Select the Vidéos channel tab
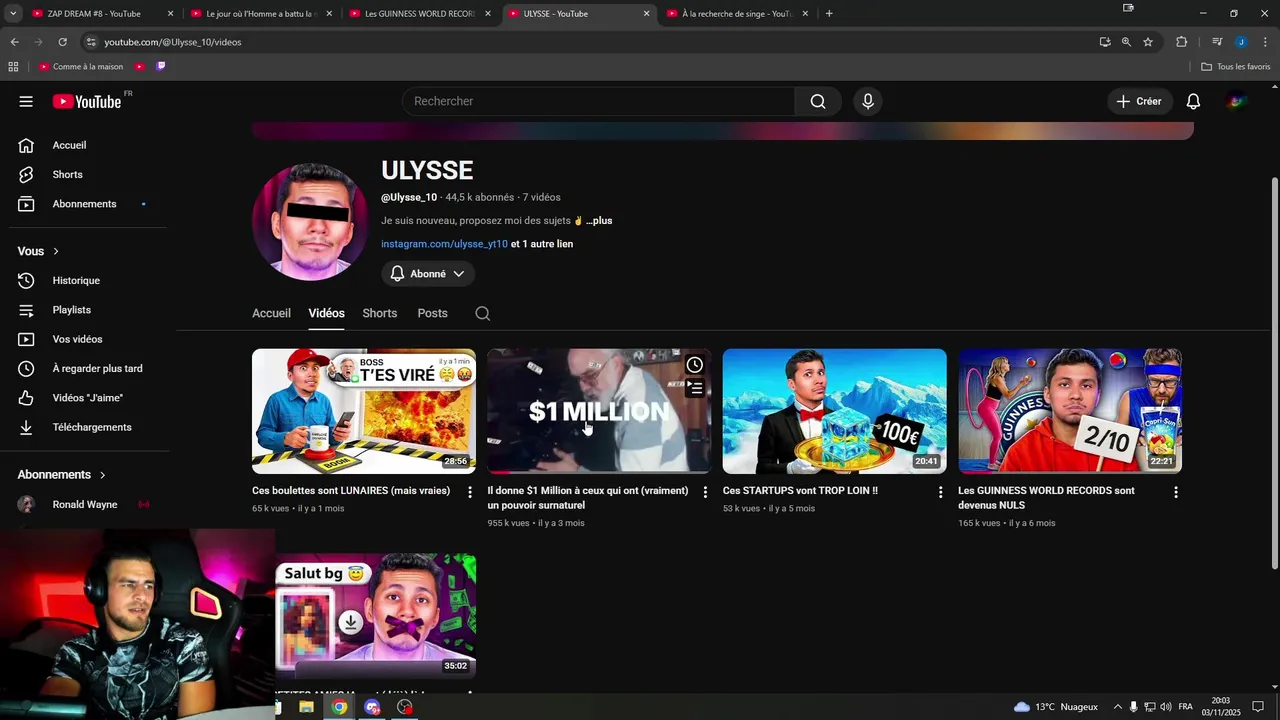 tap(326, 313)
